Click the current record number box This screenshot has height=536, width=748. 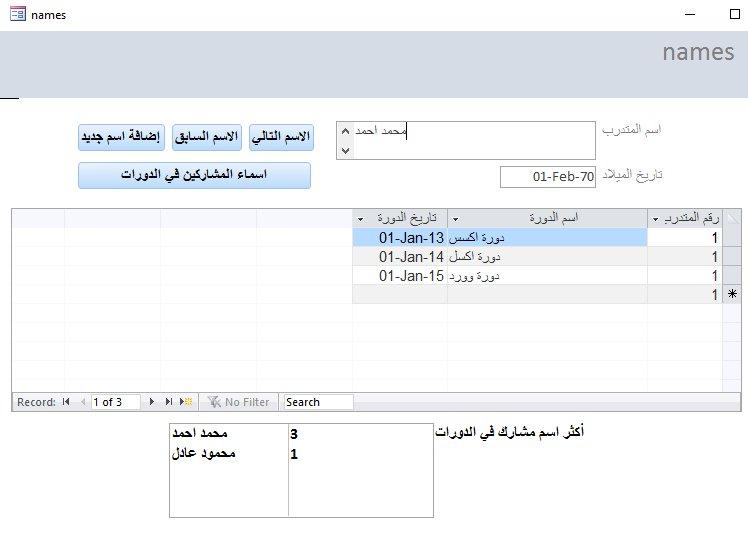(115, 402)
